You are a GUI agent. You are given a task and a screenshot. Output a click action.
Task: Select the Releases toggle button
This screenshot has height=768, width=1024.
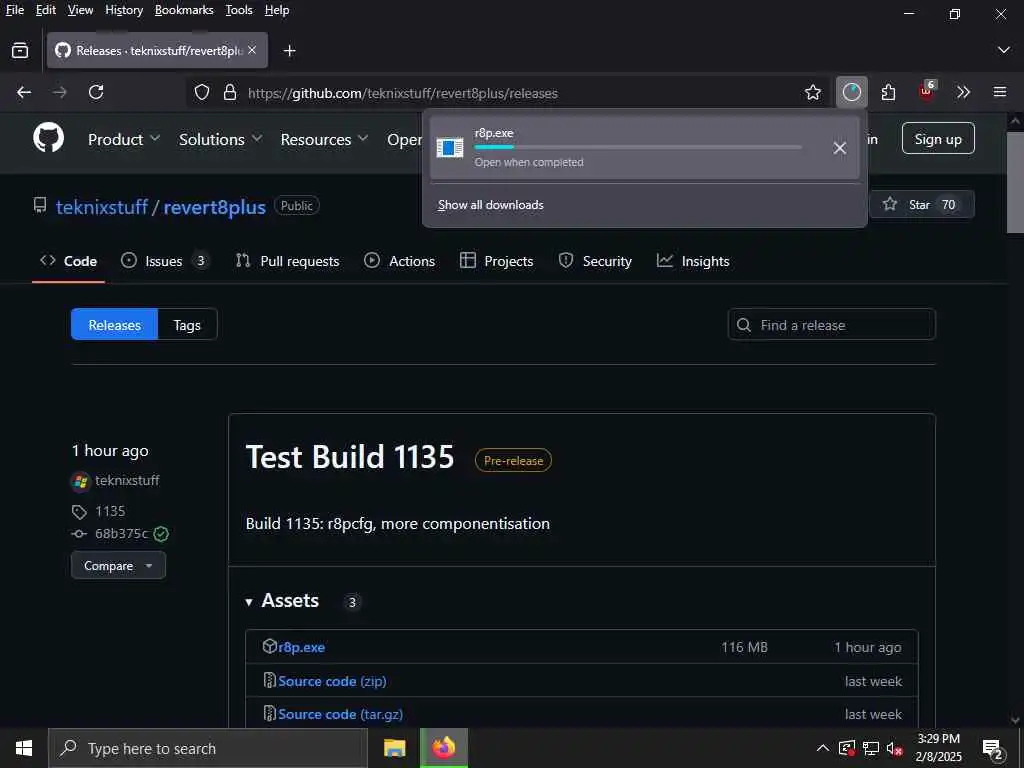[114, 325]
